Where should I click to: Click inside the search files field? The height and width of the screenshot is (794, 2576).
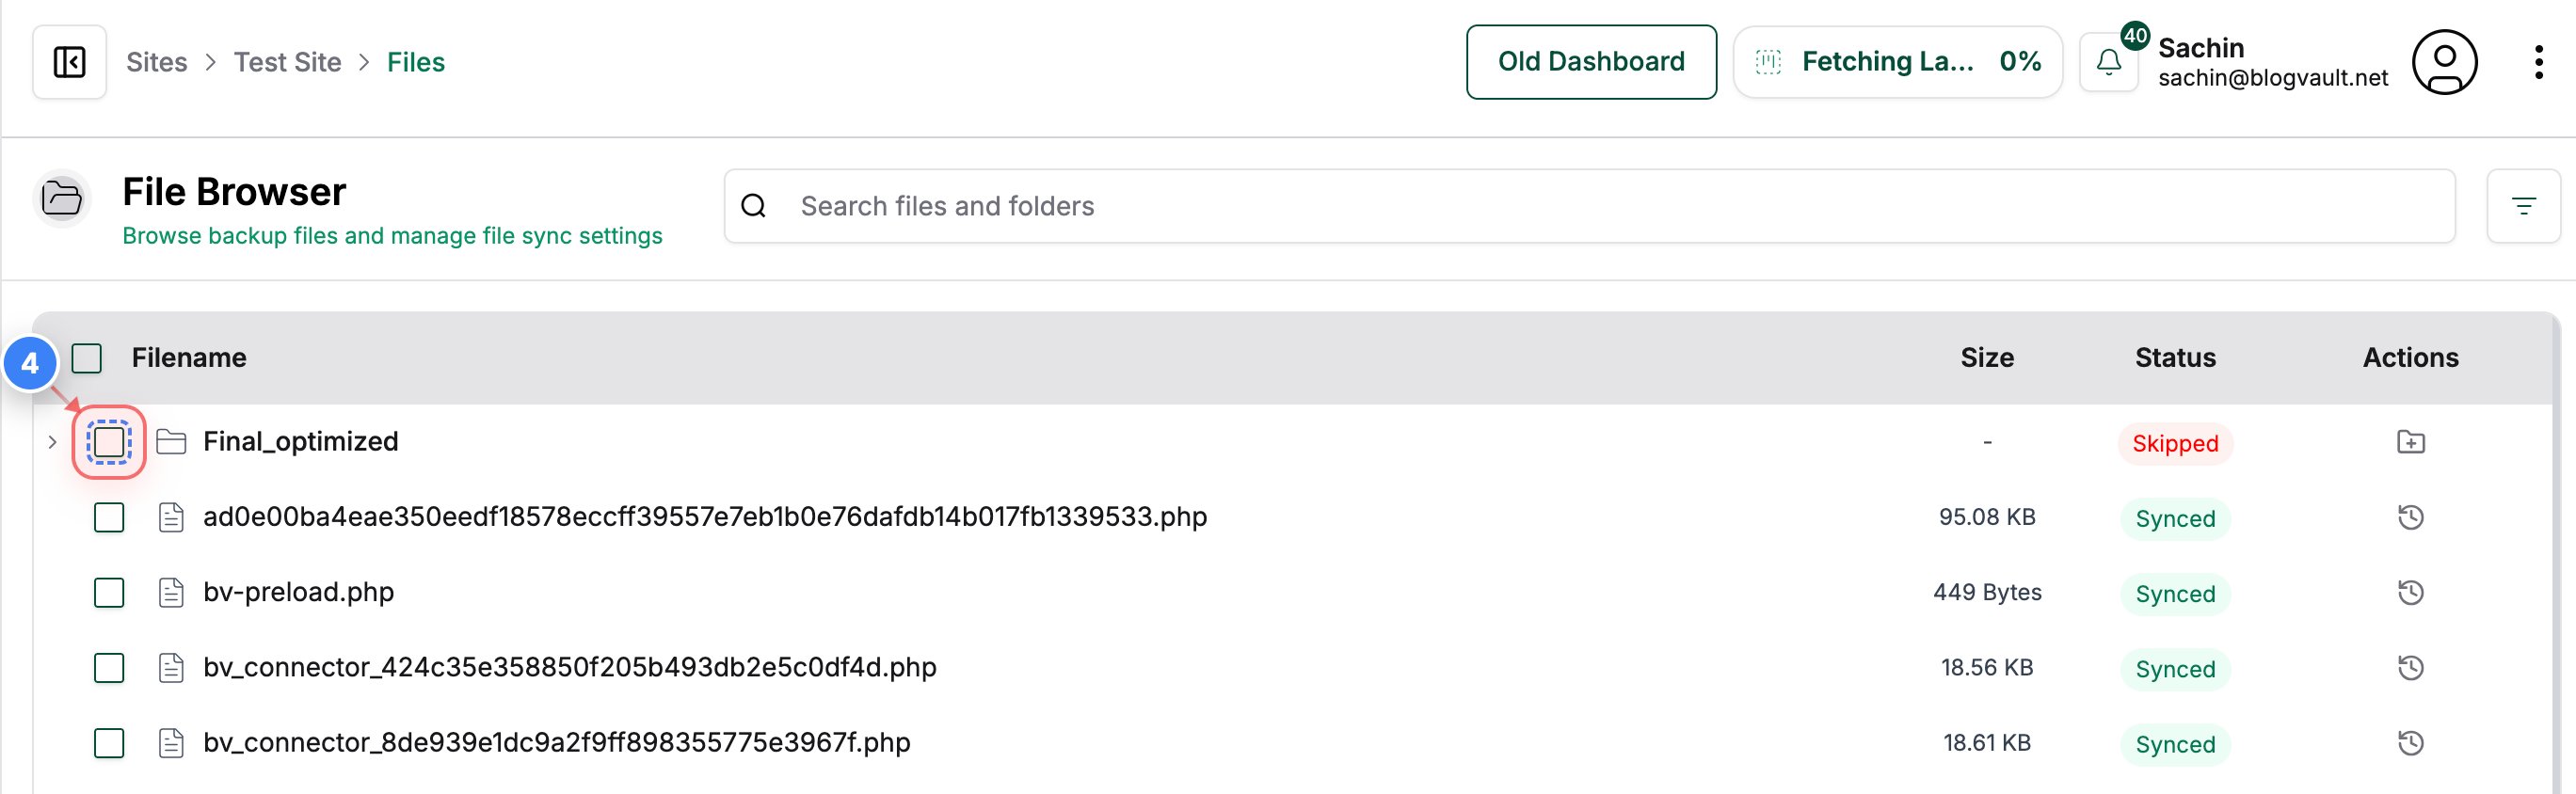1200,206
